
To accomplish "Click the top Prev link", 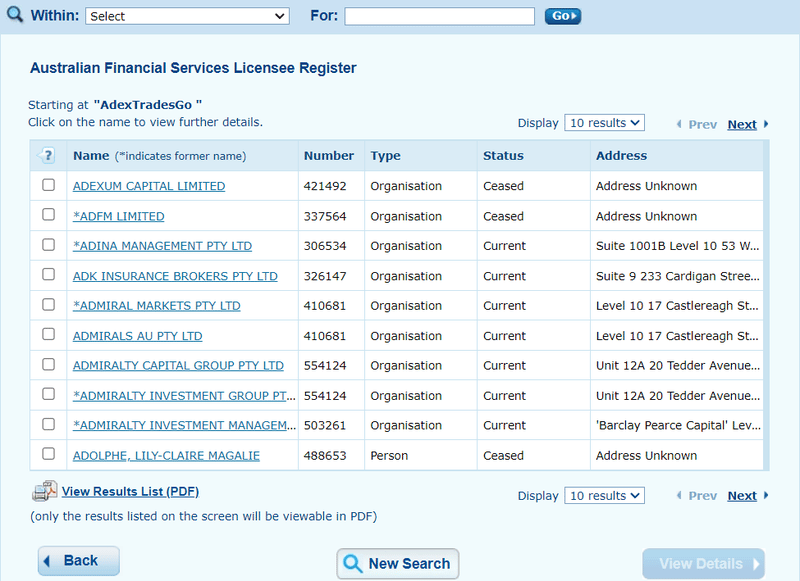I will point(702,124).
